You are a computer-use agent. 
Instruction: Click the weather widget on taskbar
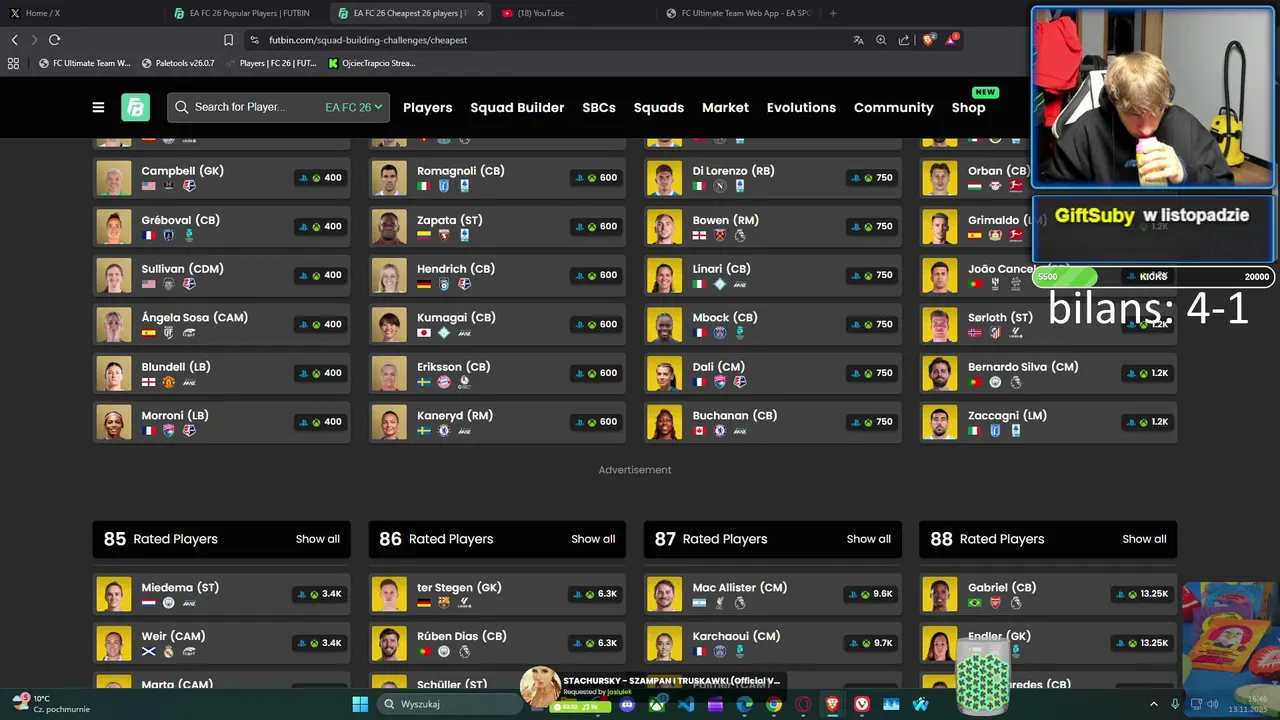52,704
